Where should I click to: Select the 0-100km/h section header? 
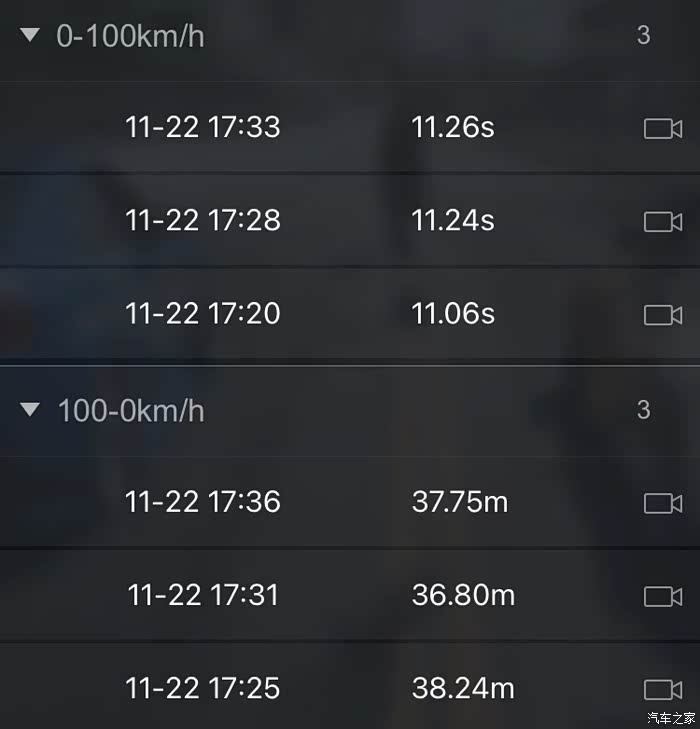[x=131, y=37]
